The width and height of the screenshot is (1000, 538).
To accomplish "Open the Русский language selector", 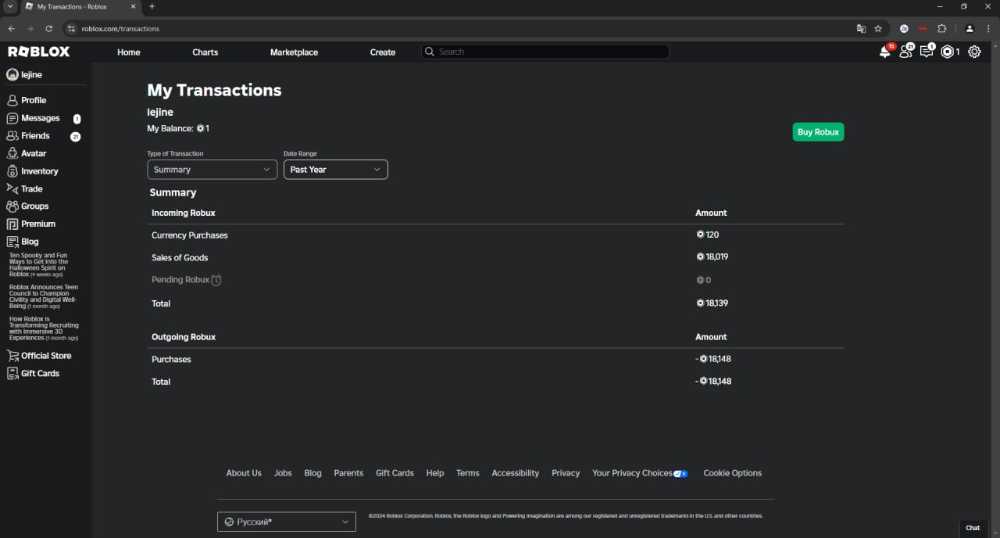I will click(286, 521).
